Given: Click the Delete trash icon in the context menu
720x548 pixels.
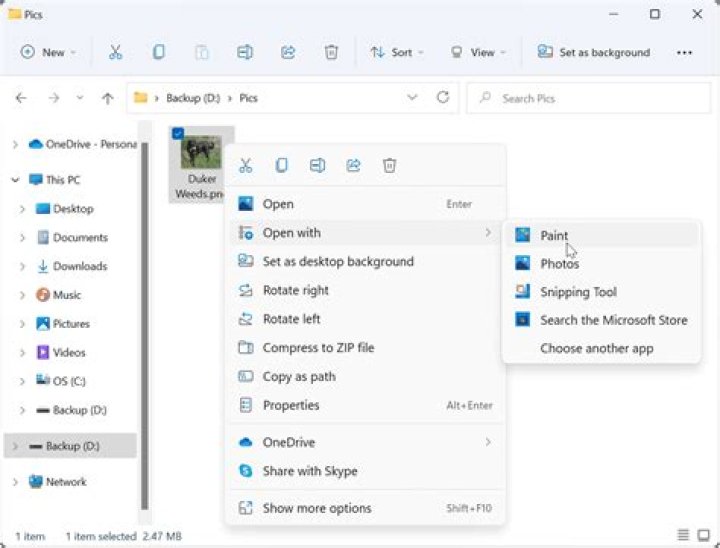Looking at the screenshot, I should (x=389, y=165).
